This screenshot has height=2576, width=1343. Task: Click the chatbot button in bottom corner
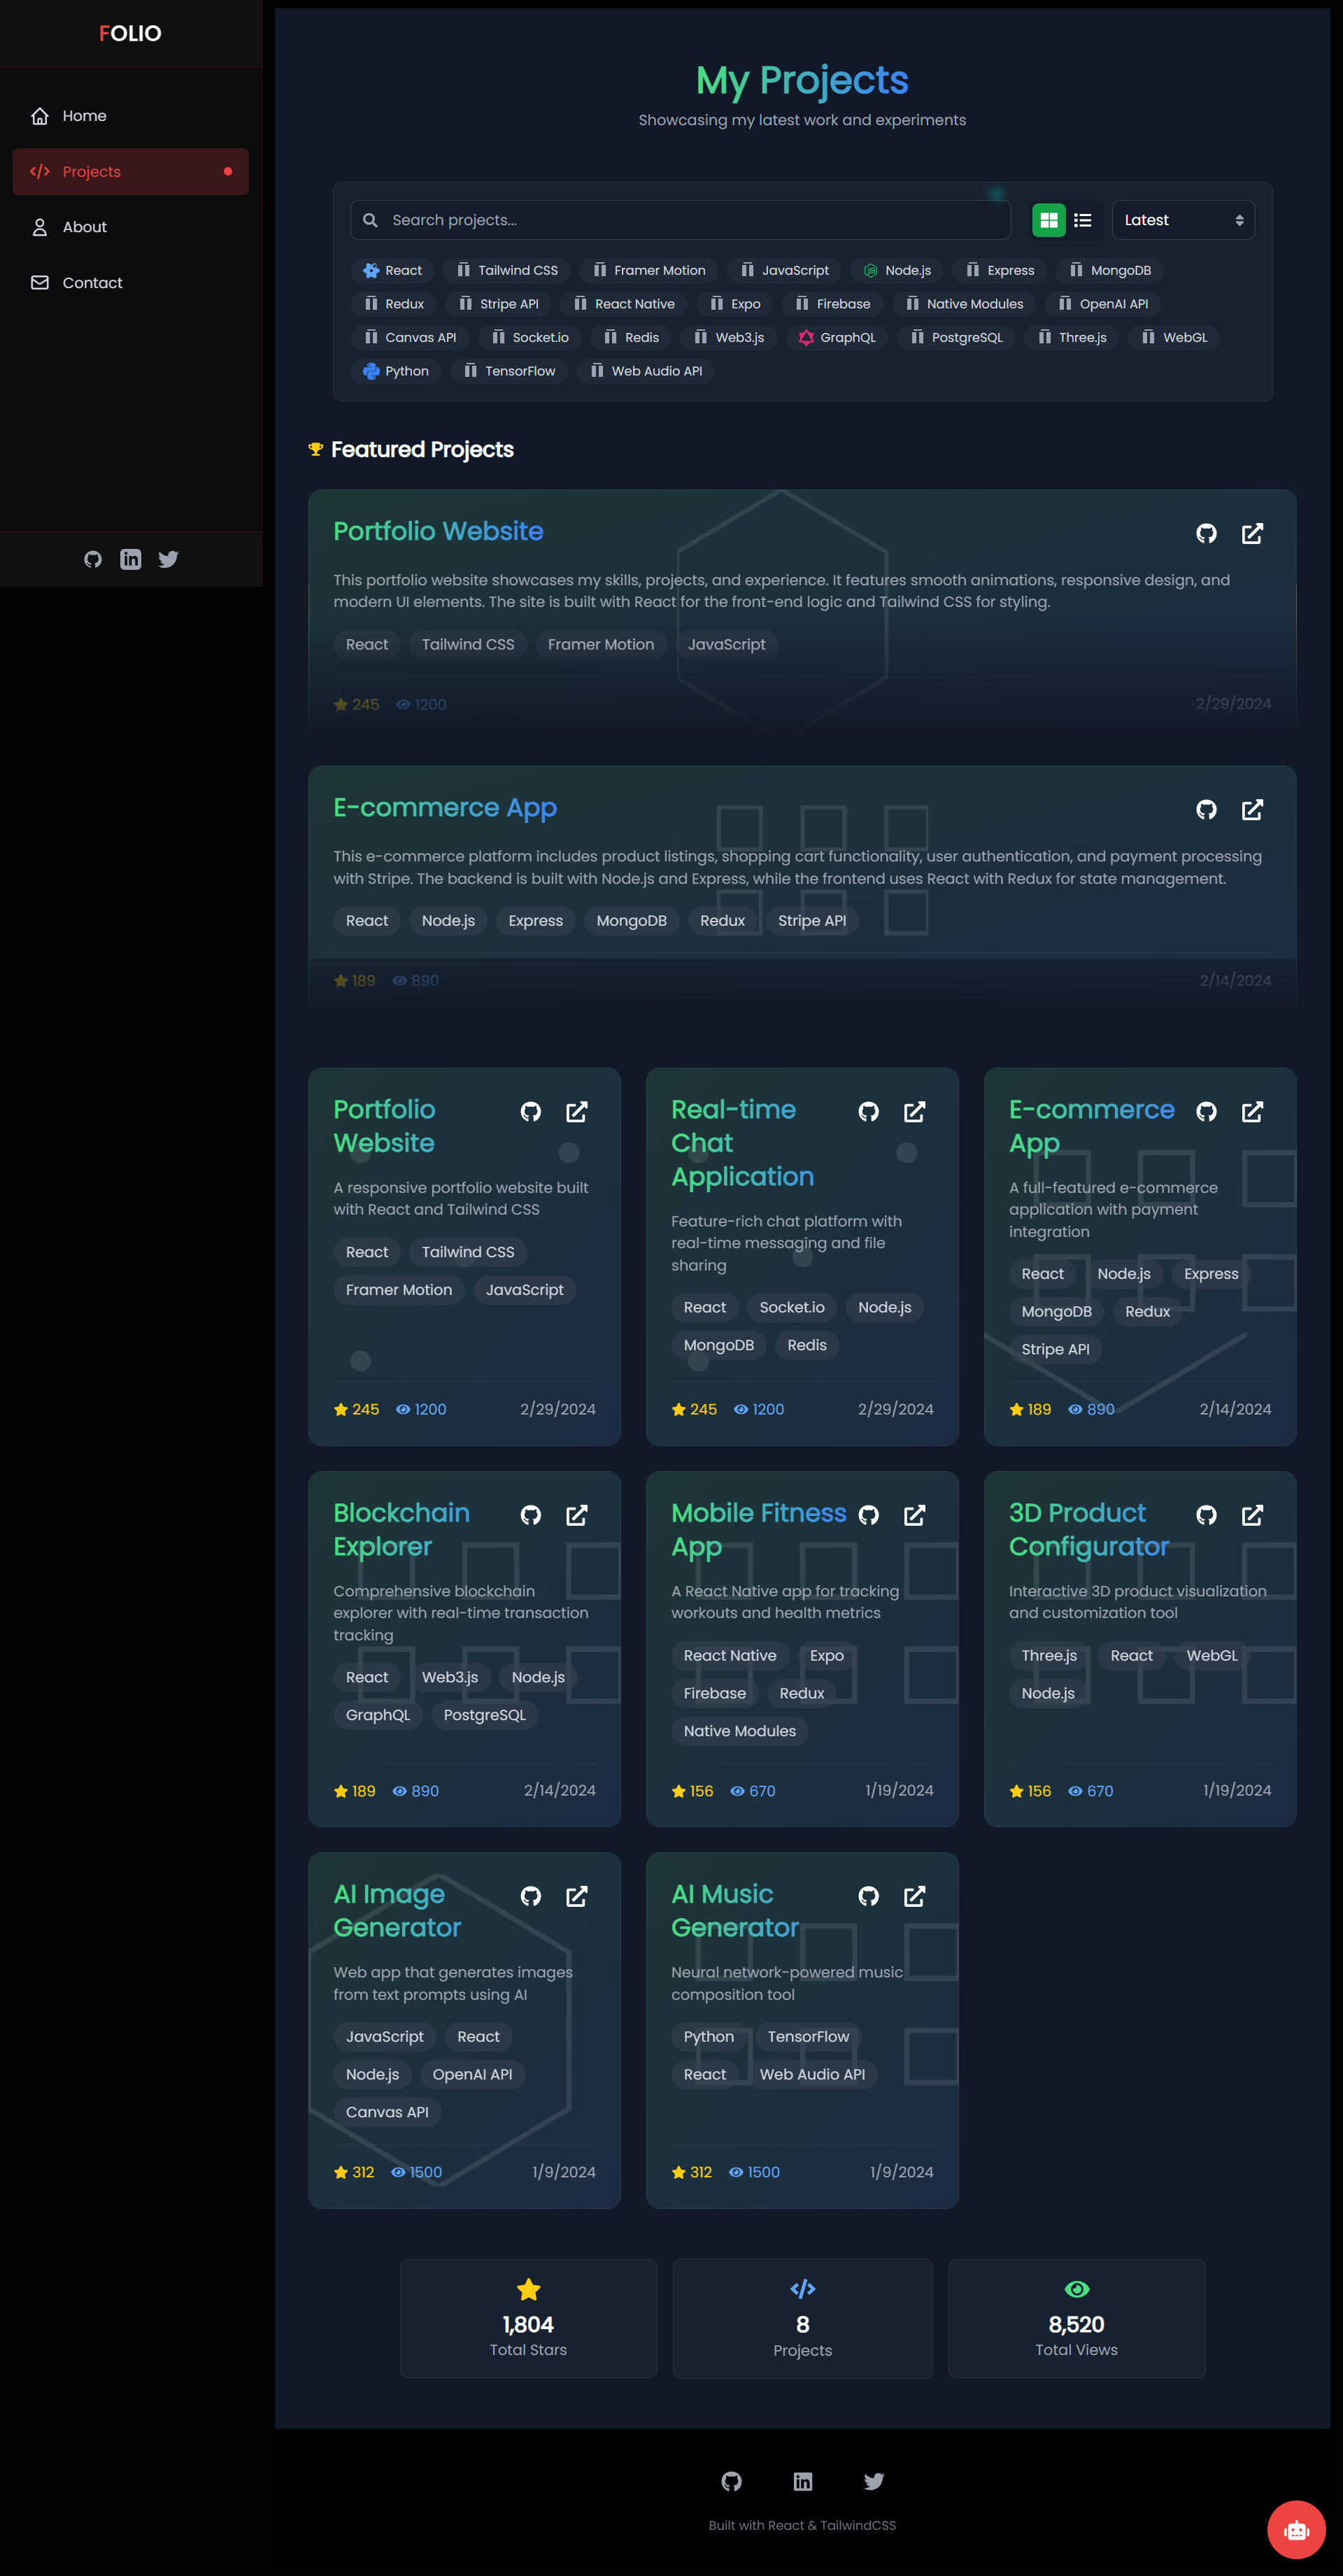coord(1296,2529)
